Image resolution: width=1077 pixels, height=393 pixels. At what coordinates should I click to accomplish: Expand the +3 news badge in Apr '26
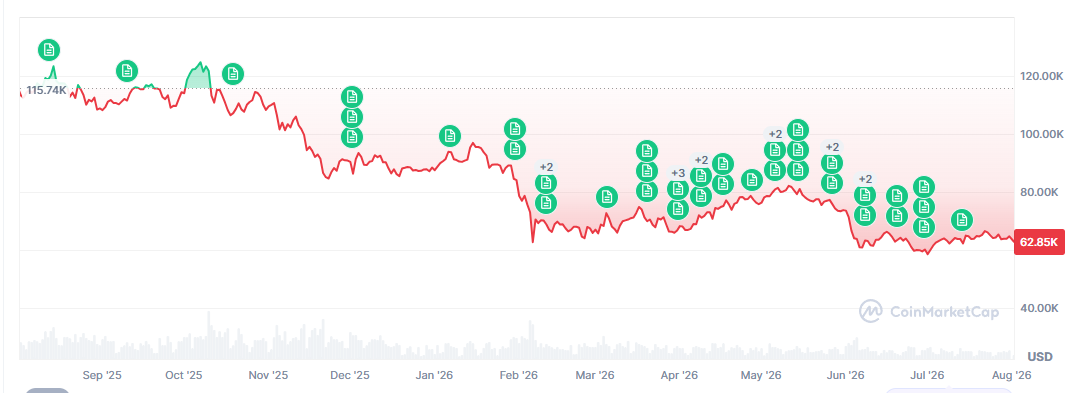(678, 172)
